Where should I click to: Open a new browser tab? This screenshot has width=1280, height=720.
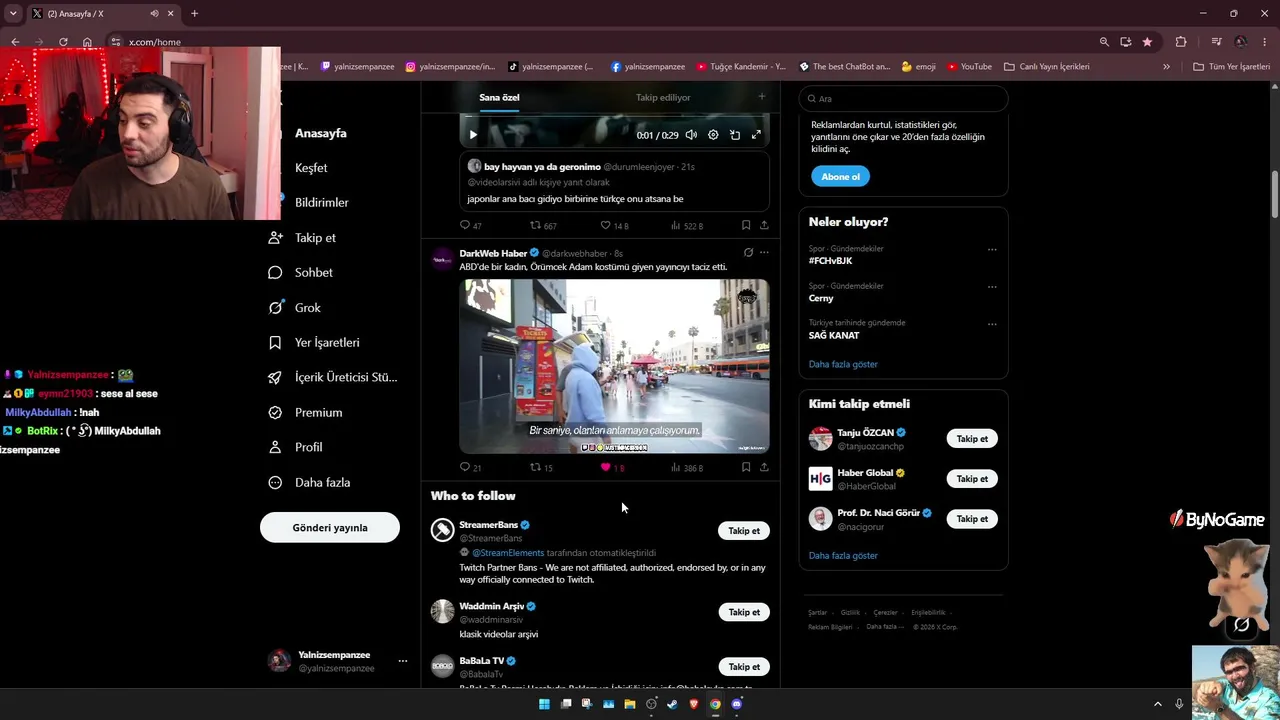click(194, 14)
